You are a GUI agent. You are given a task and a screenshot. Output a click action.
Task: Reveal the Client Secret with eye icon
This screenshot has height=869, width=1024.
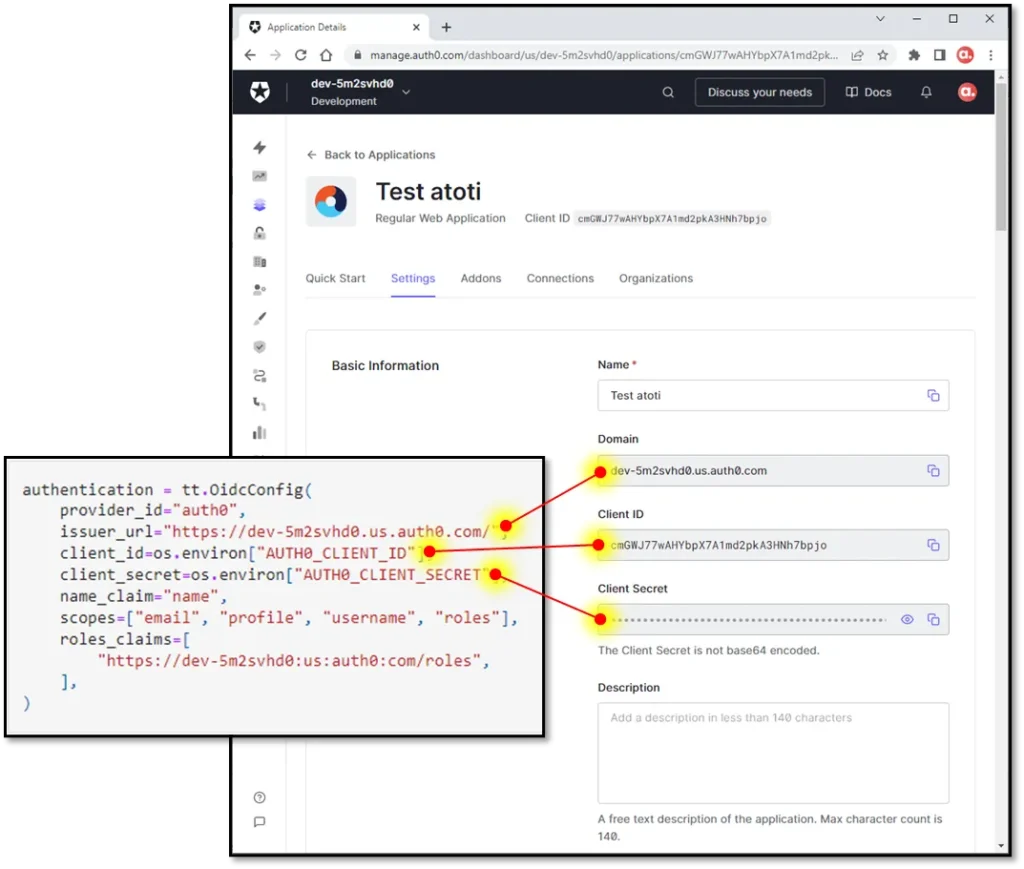(x=907, y=620)
